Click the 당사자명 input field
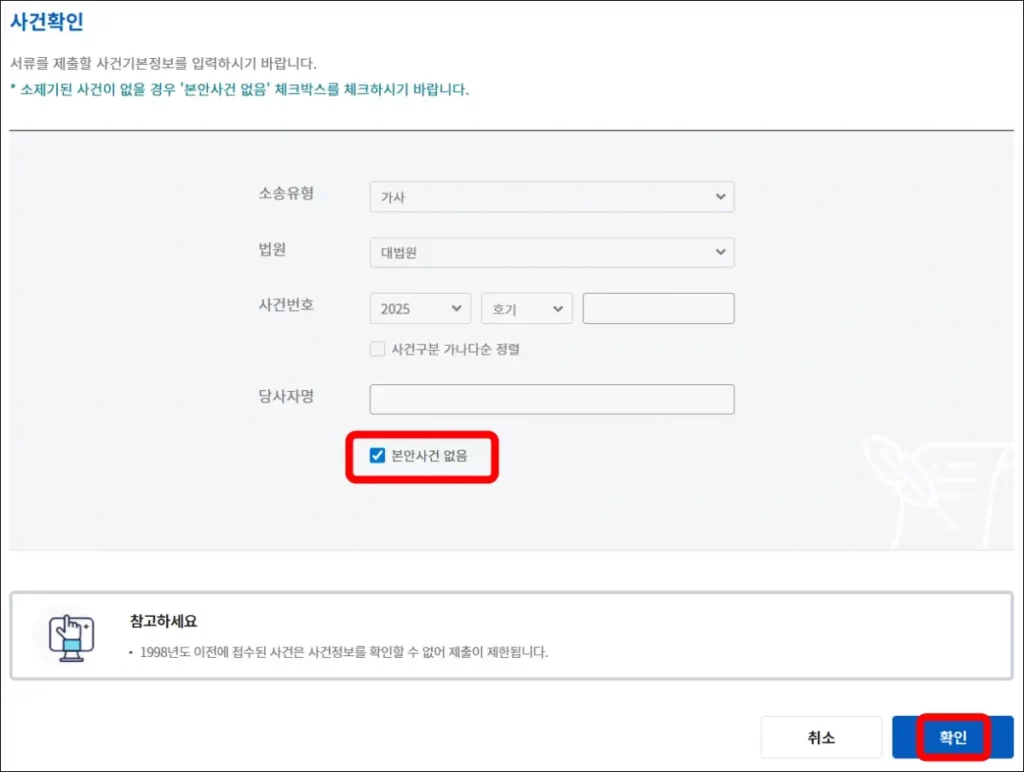 pos(552,399)
